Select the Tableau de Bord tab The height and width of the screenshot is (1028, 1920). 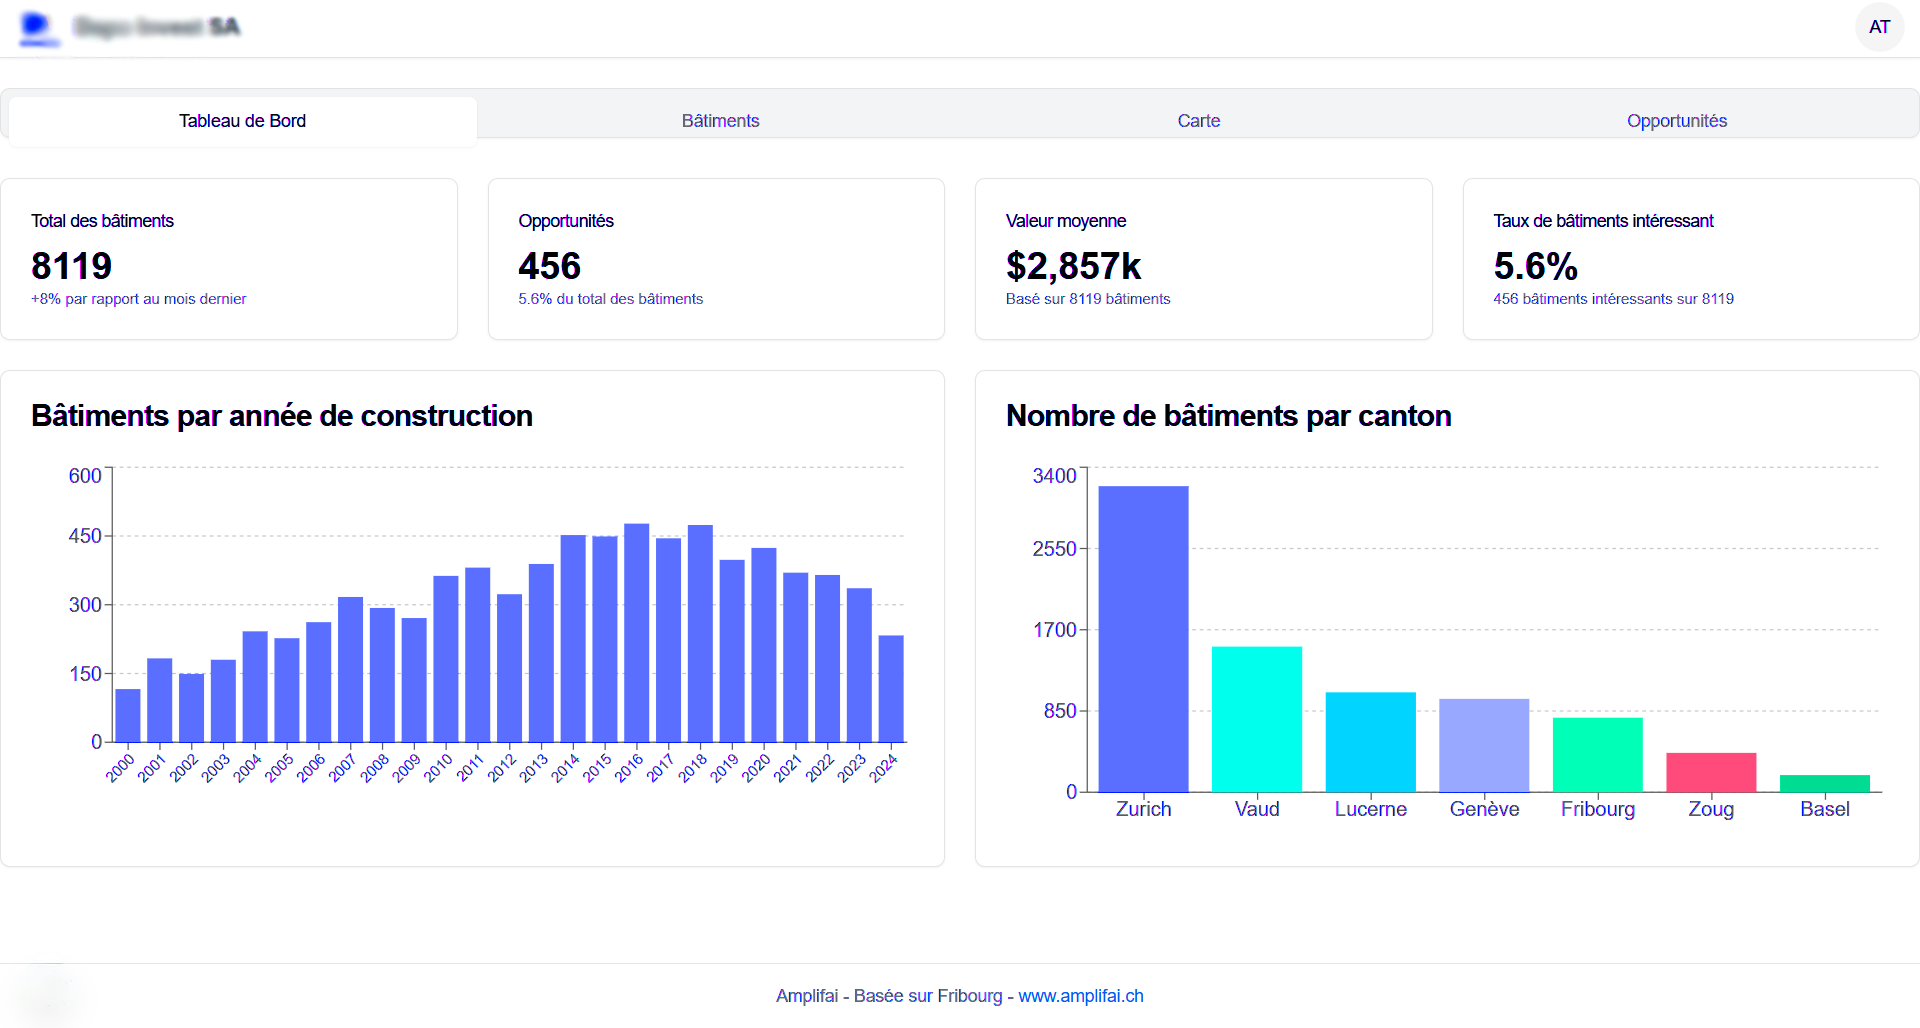[x=241, y=120]
